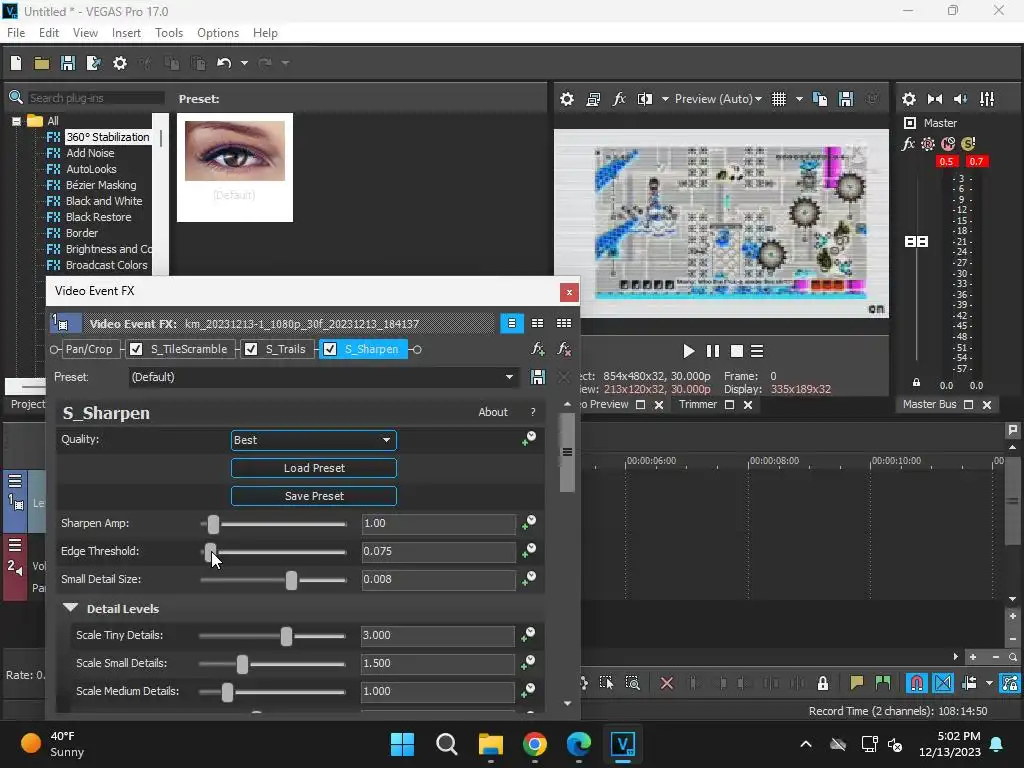The image size is (1024, 768).
Task: Click the Sharpen Amp slider handle
Action: tap(214, 524)
